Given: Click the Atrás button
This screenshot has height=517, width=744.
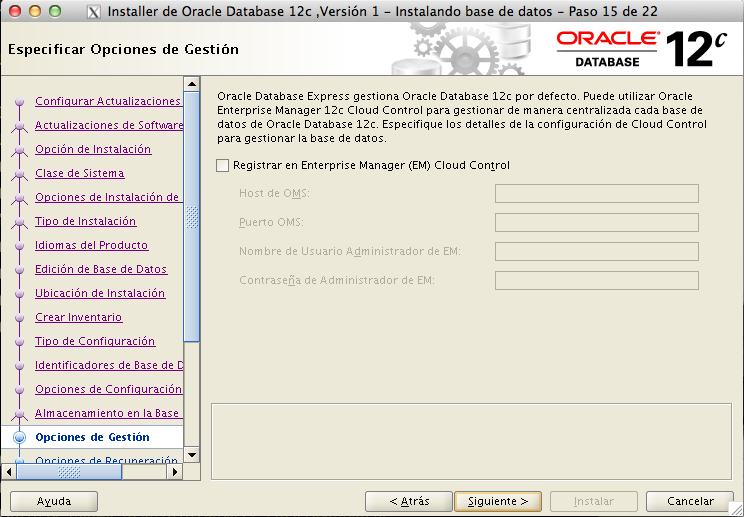Looking at the screenshot, I should pos(409,501).
